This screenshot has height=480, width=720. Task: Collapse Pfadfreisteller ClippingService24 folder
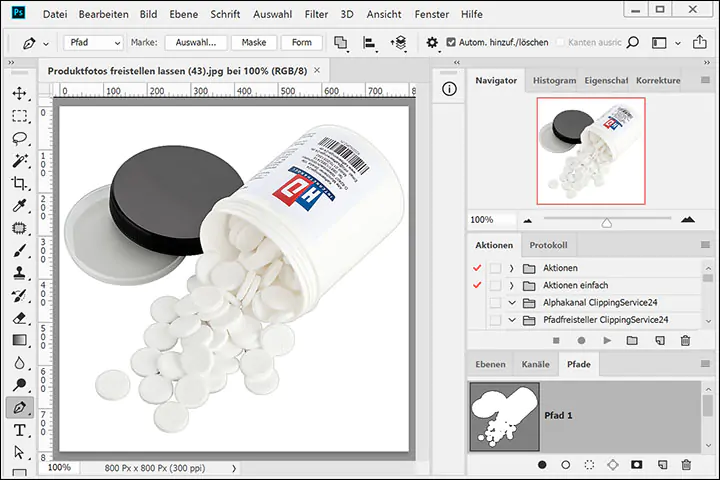point(512,320)
